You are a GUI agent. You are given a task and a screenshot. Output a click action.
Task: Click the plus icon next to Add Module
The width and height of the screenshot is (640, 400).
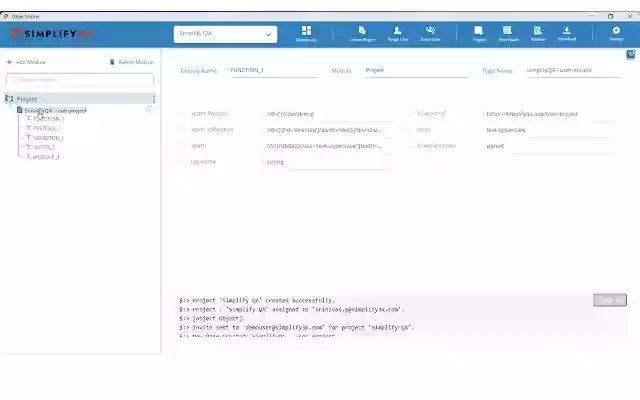[9, 62]
